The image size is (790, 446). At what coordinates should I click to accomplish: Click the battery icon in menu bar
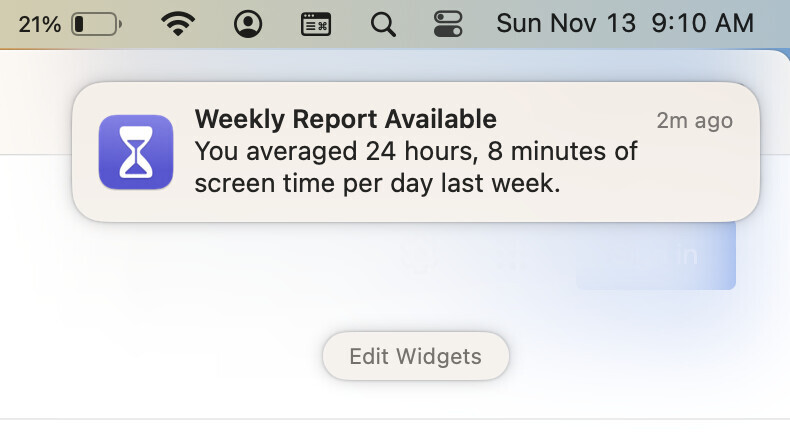97,23
